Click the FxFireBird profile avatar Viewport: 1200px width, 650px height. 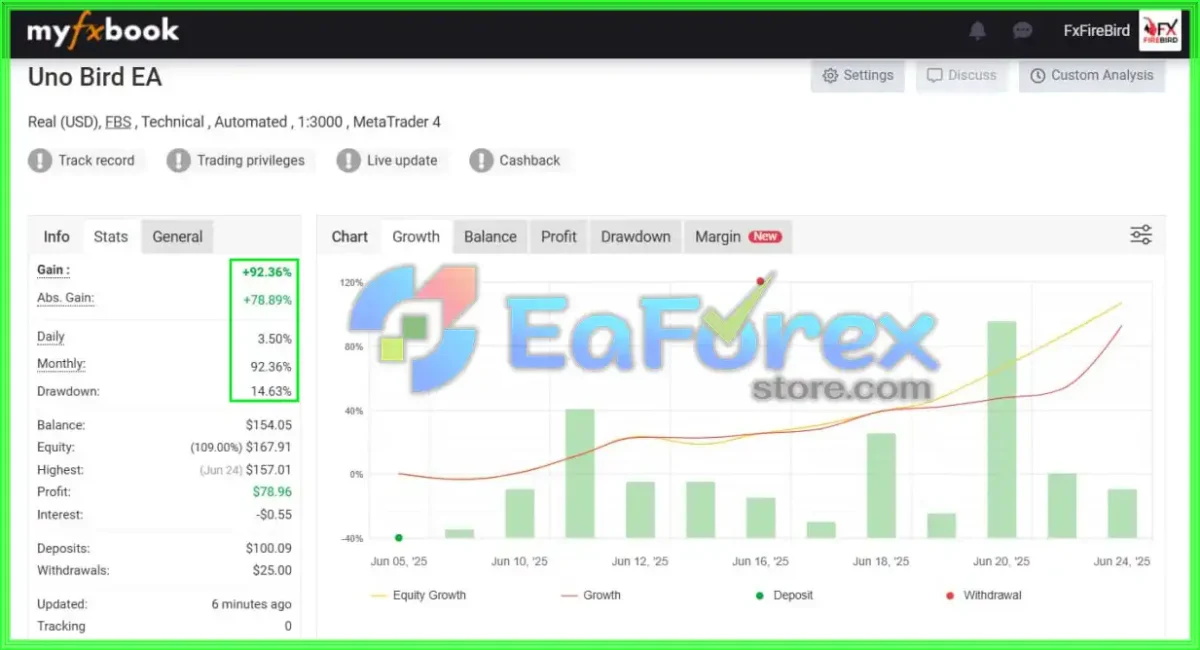[1160, 30]
